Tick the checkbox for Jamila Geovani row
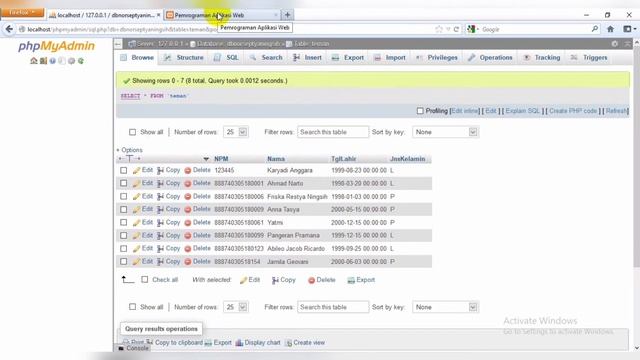Image resolution: width=640 pixels, height=360 pixels. (x=124, y=262)
